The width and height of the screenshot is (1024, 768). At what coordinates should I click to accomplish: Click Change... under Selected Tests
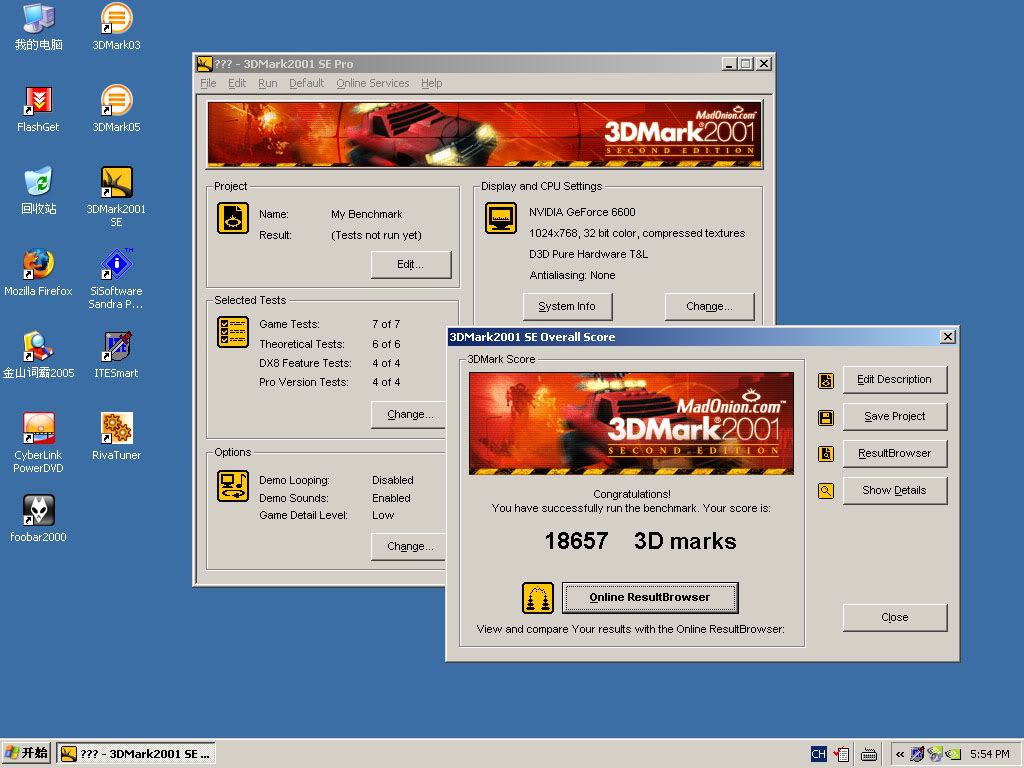408,414
